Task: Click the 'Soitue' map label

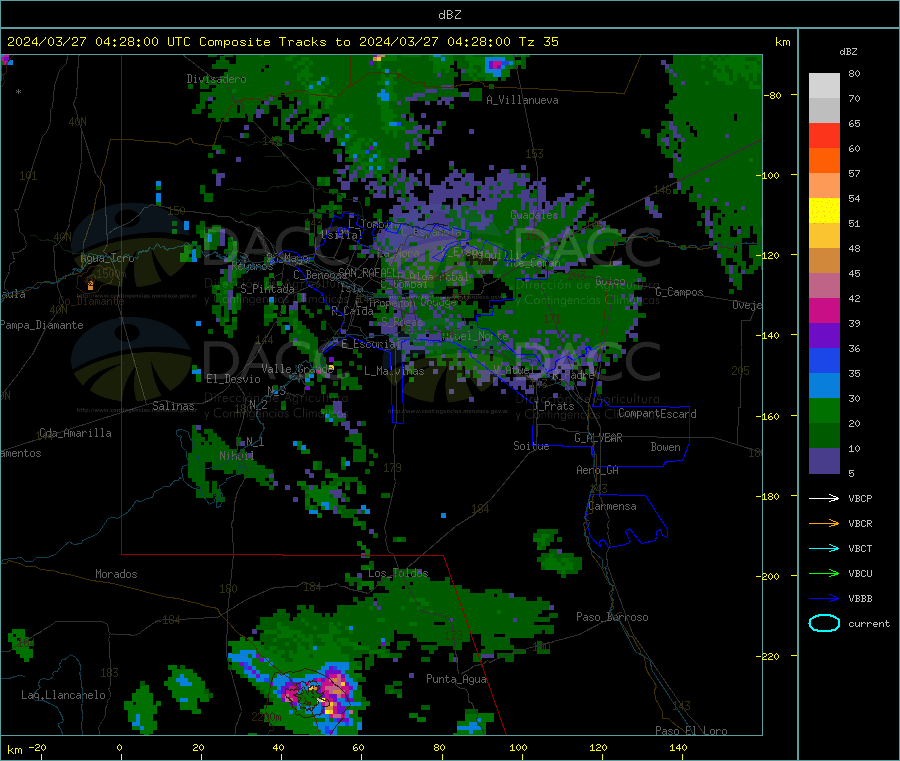Action: coord(531,446)
